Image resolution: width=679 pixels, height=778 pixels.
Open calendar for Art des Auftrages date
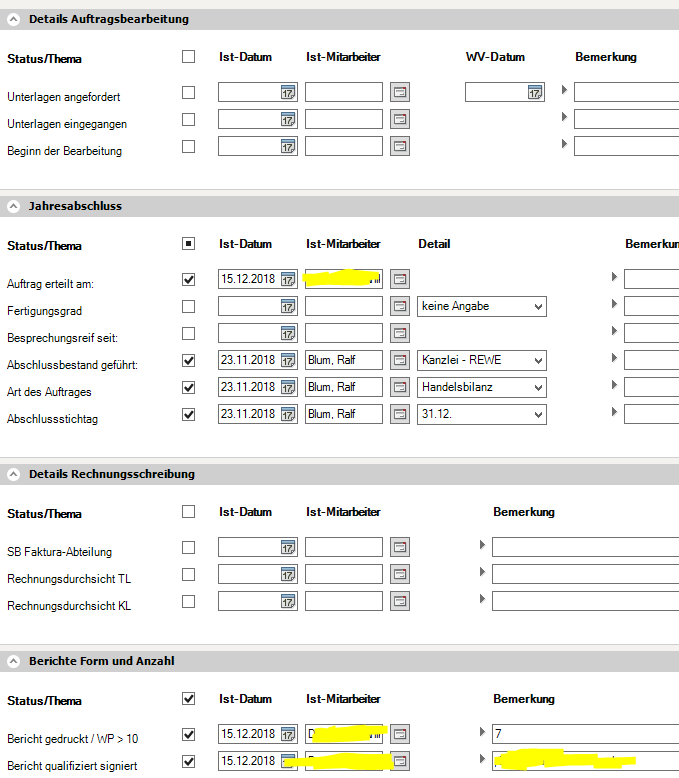tap(288, 388)
